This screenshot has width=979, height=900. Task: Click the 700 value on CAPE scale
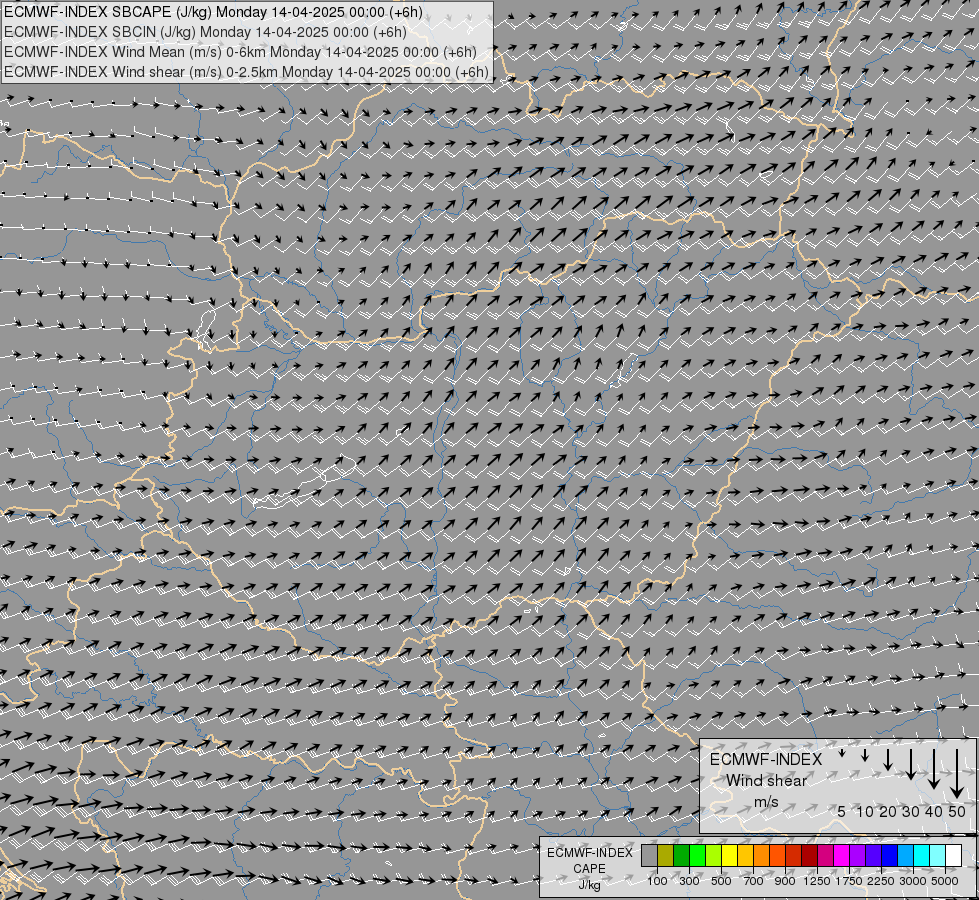(754, 881)
